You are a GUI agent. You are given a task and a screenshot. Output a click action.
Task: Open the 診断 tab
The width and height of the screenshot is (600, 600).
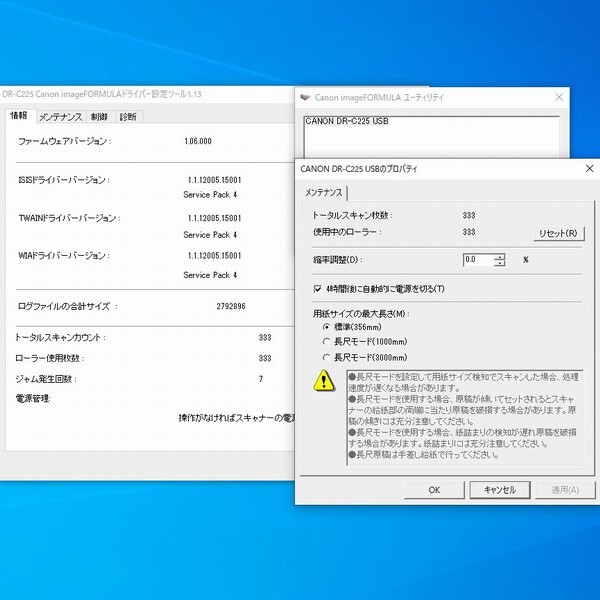click(x=129, y=117)
